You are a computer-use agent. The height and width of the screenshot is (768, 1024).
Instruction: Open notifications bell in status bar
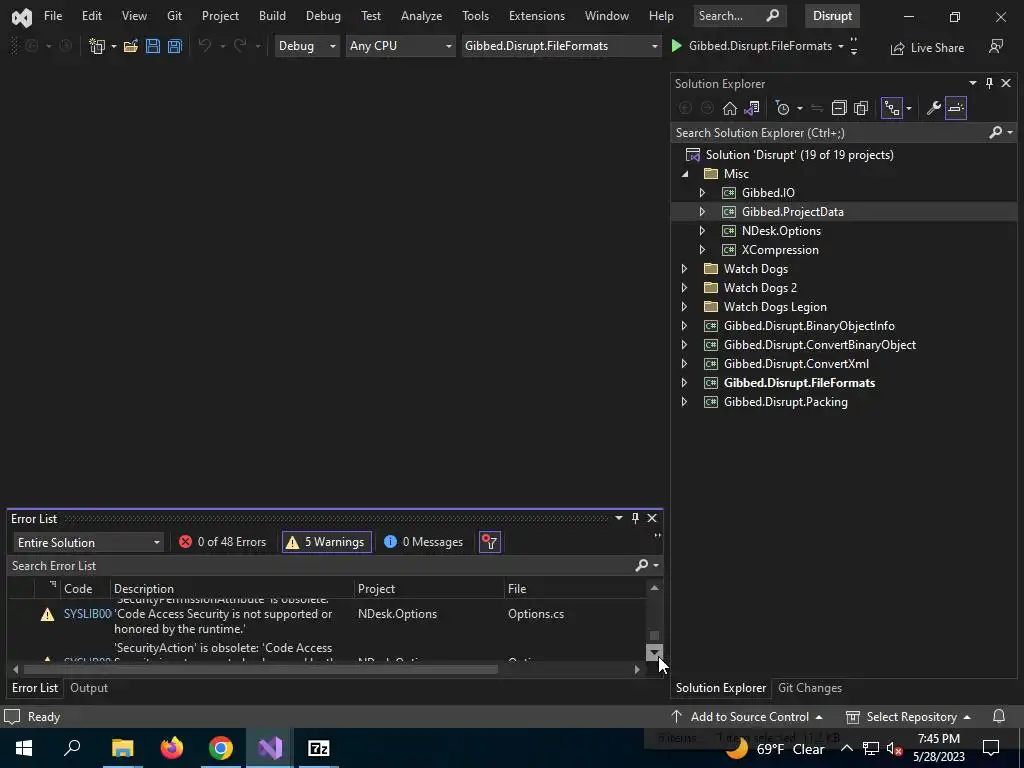point(999,716)
